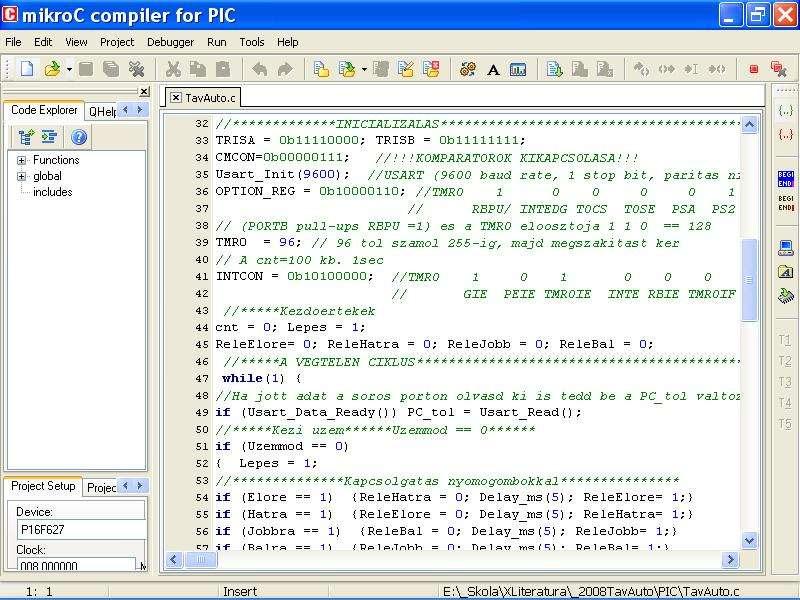Click the T1 template button in right sidebar
800x600 pixels.
(785, 339)
